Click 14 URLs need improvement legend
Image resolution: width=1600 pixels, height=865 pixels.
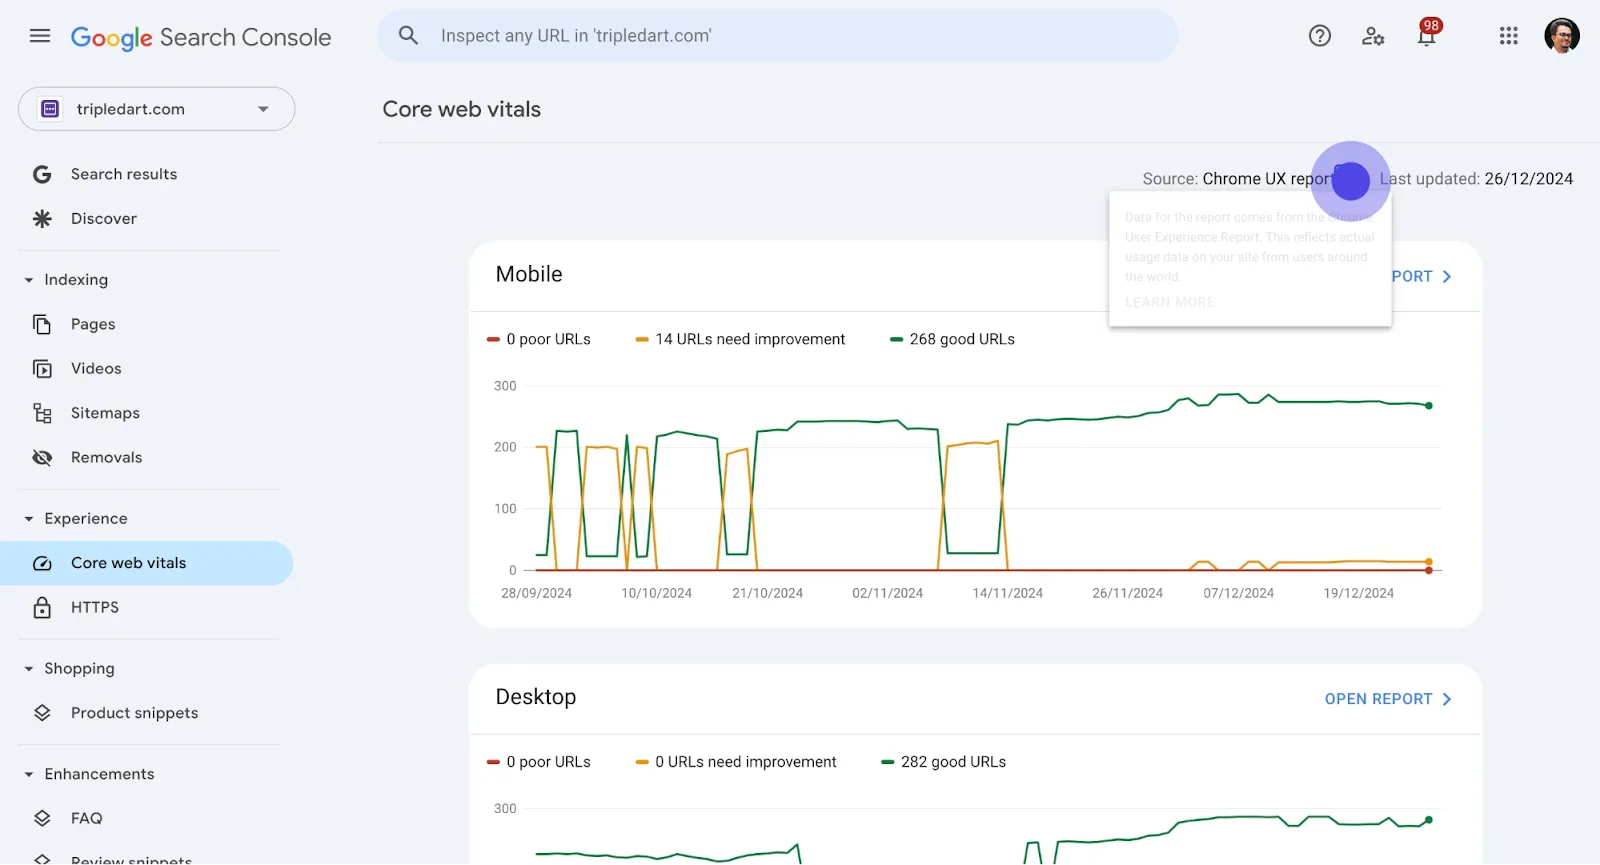[740, 339]
